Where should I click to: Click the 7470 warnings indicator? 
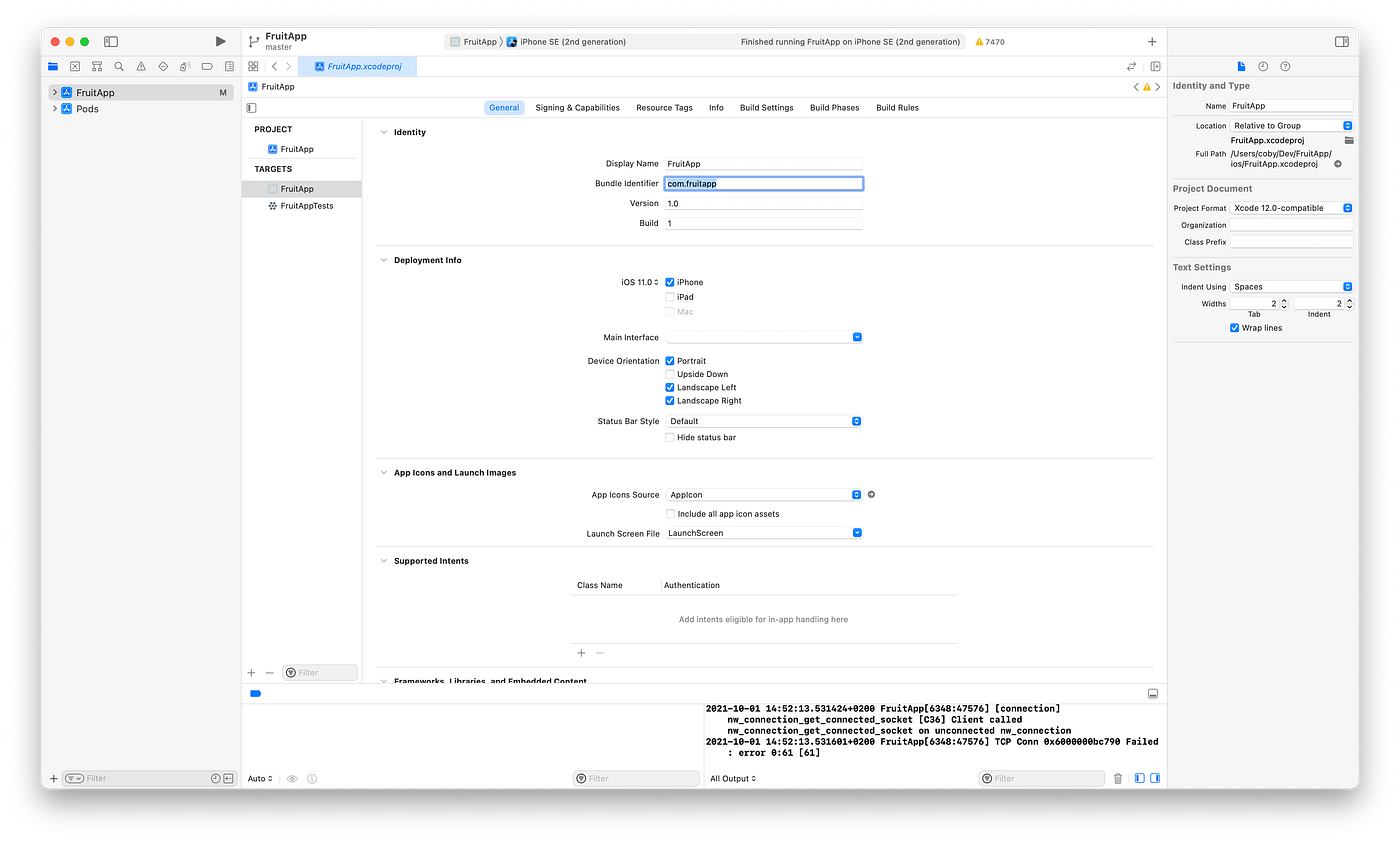coord(990,42)
